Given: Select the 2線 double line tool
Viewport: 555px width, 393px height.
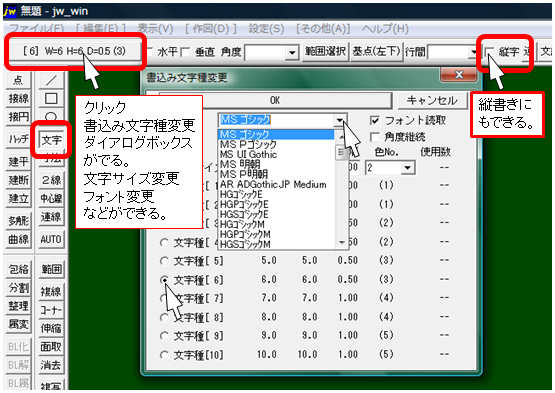Looking at the screenshot, I should pos(51,180).
